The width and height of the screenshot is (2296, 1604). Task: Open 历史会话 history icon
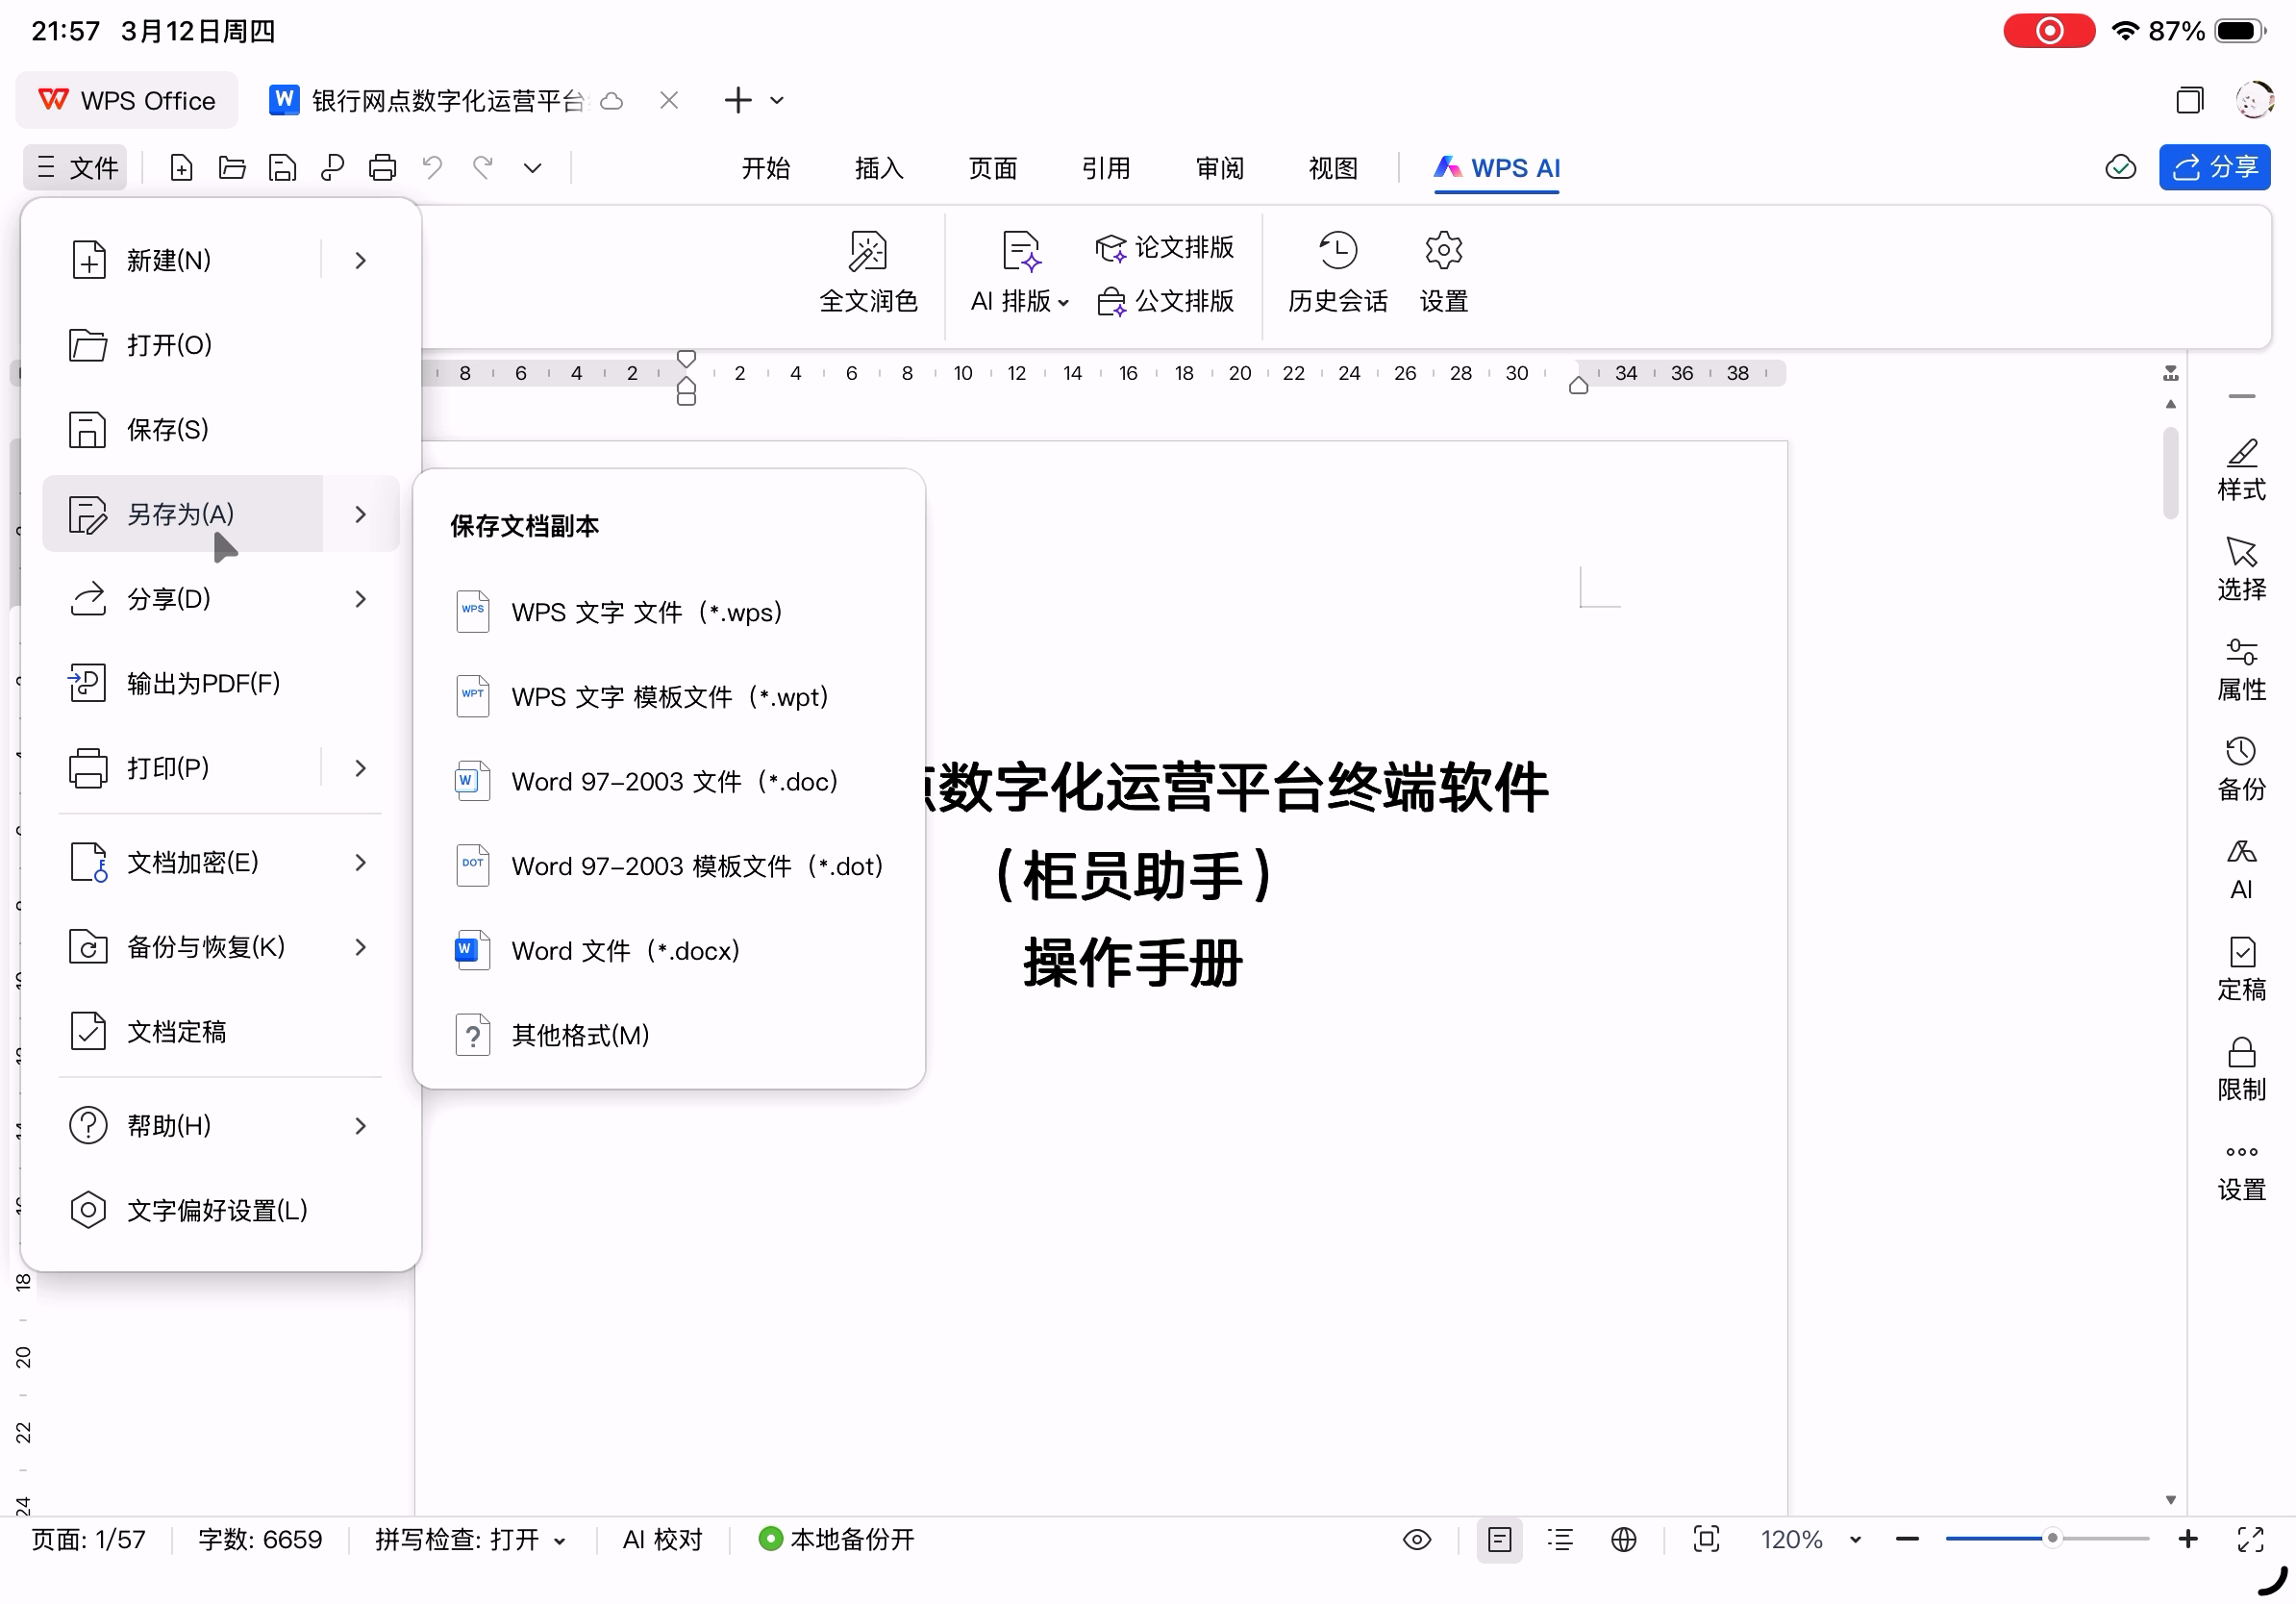point(1336,270)
